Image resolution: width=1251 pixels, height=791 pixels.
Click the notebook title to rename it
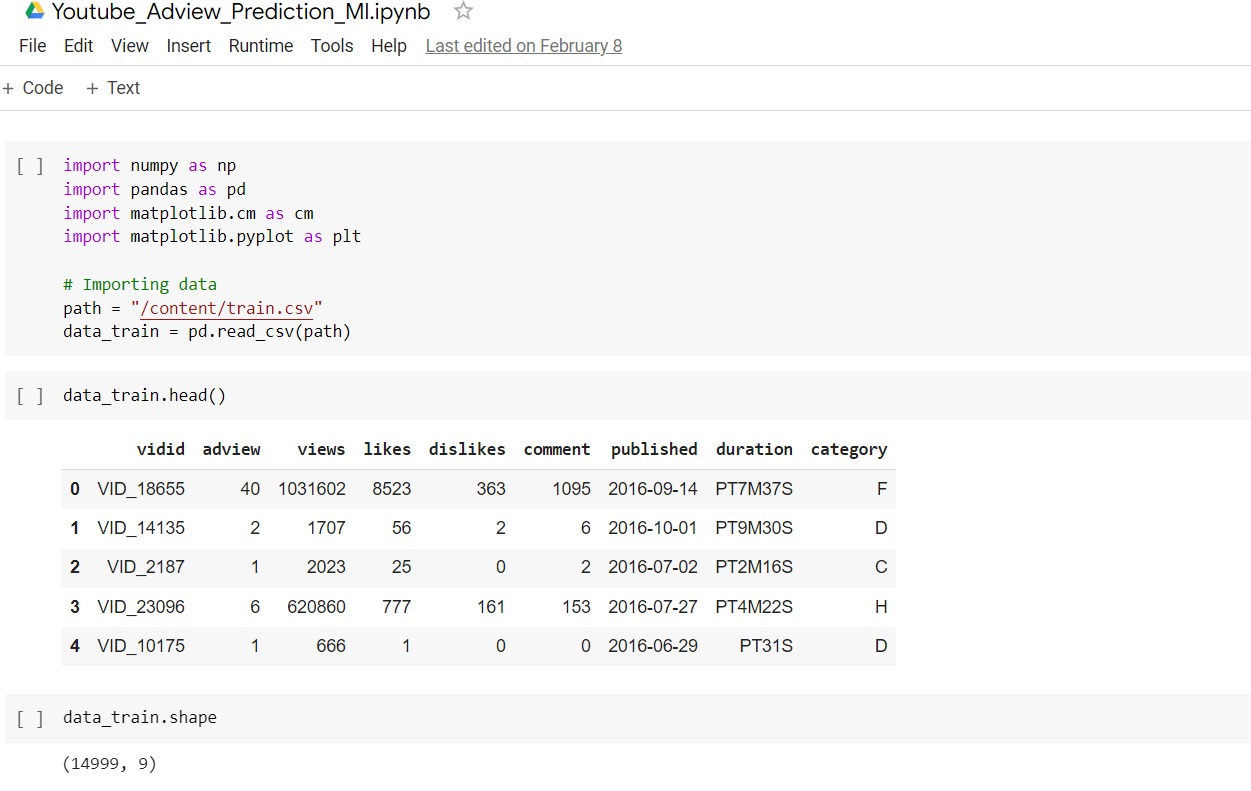click(x=240, y=12)
